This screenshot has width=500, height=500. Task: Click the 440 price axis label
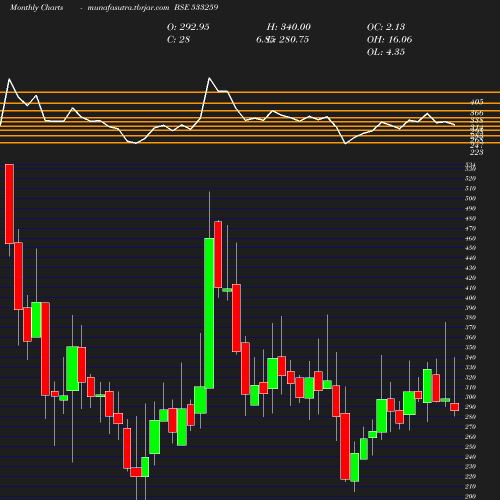click(x=470, y=258)
